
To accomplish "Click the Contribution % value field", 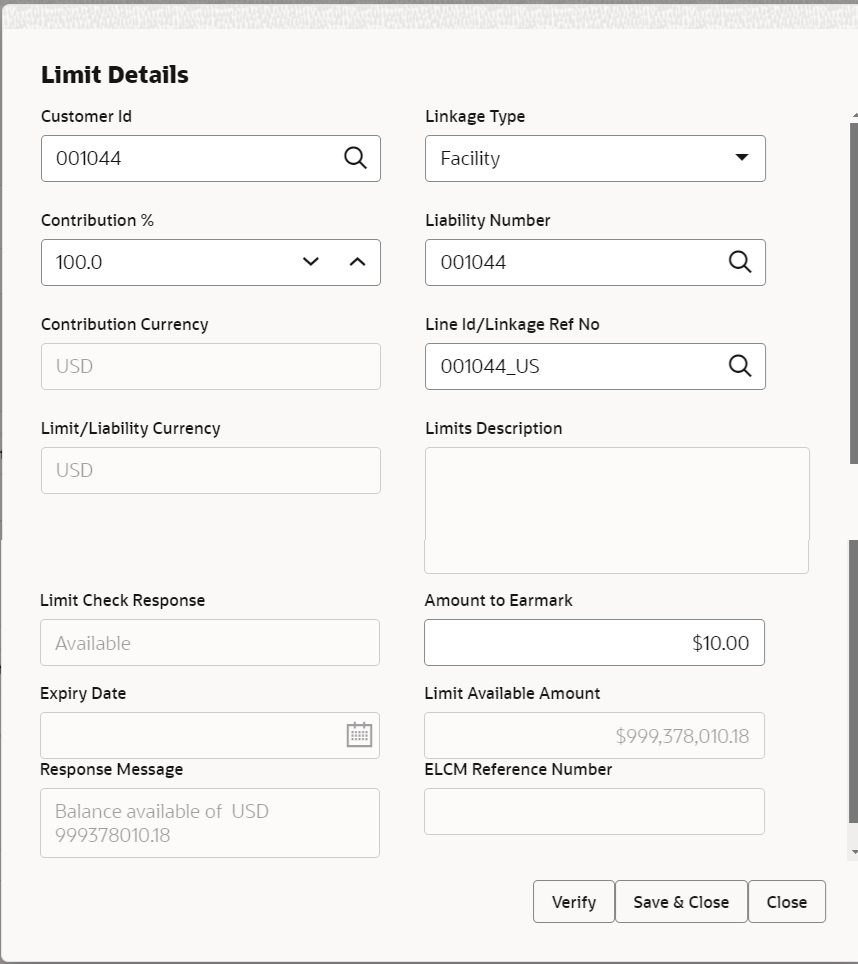I will pos(160,262).
